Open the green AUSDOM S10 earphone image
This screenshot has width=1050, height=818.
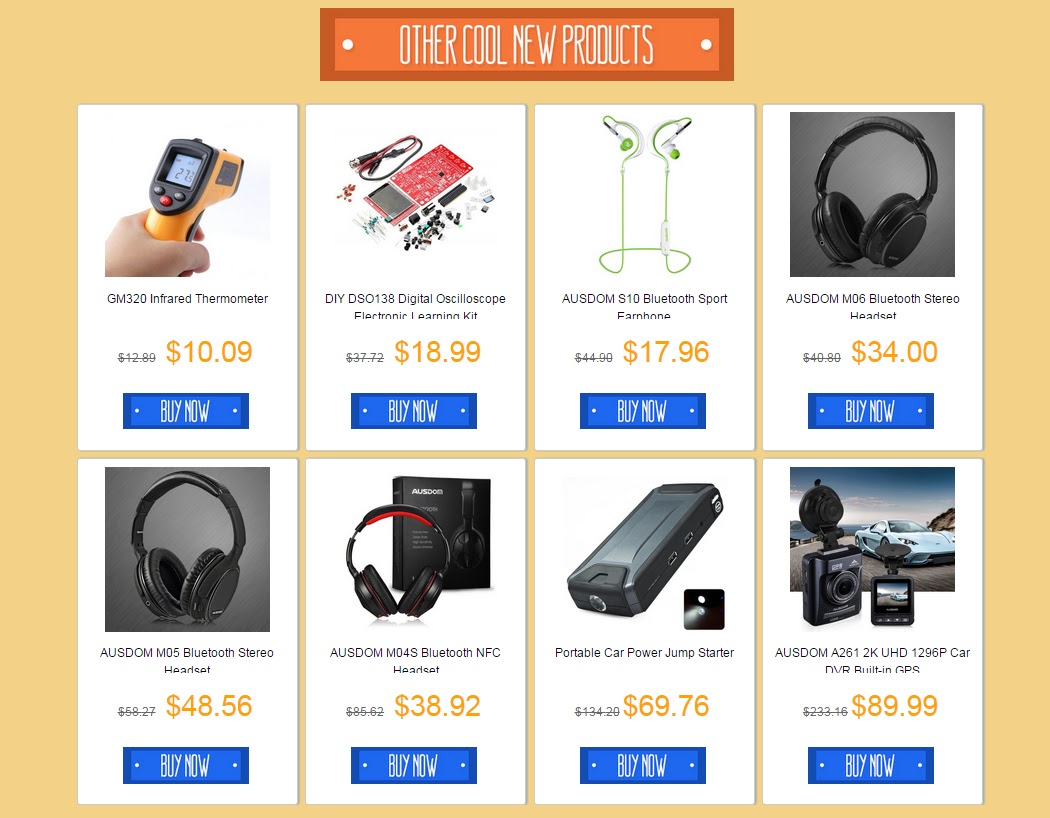644,194
